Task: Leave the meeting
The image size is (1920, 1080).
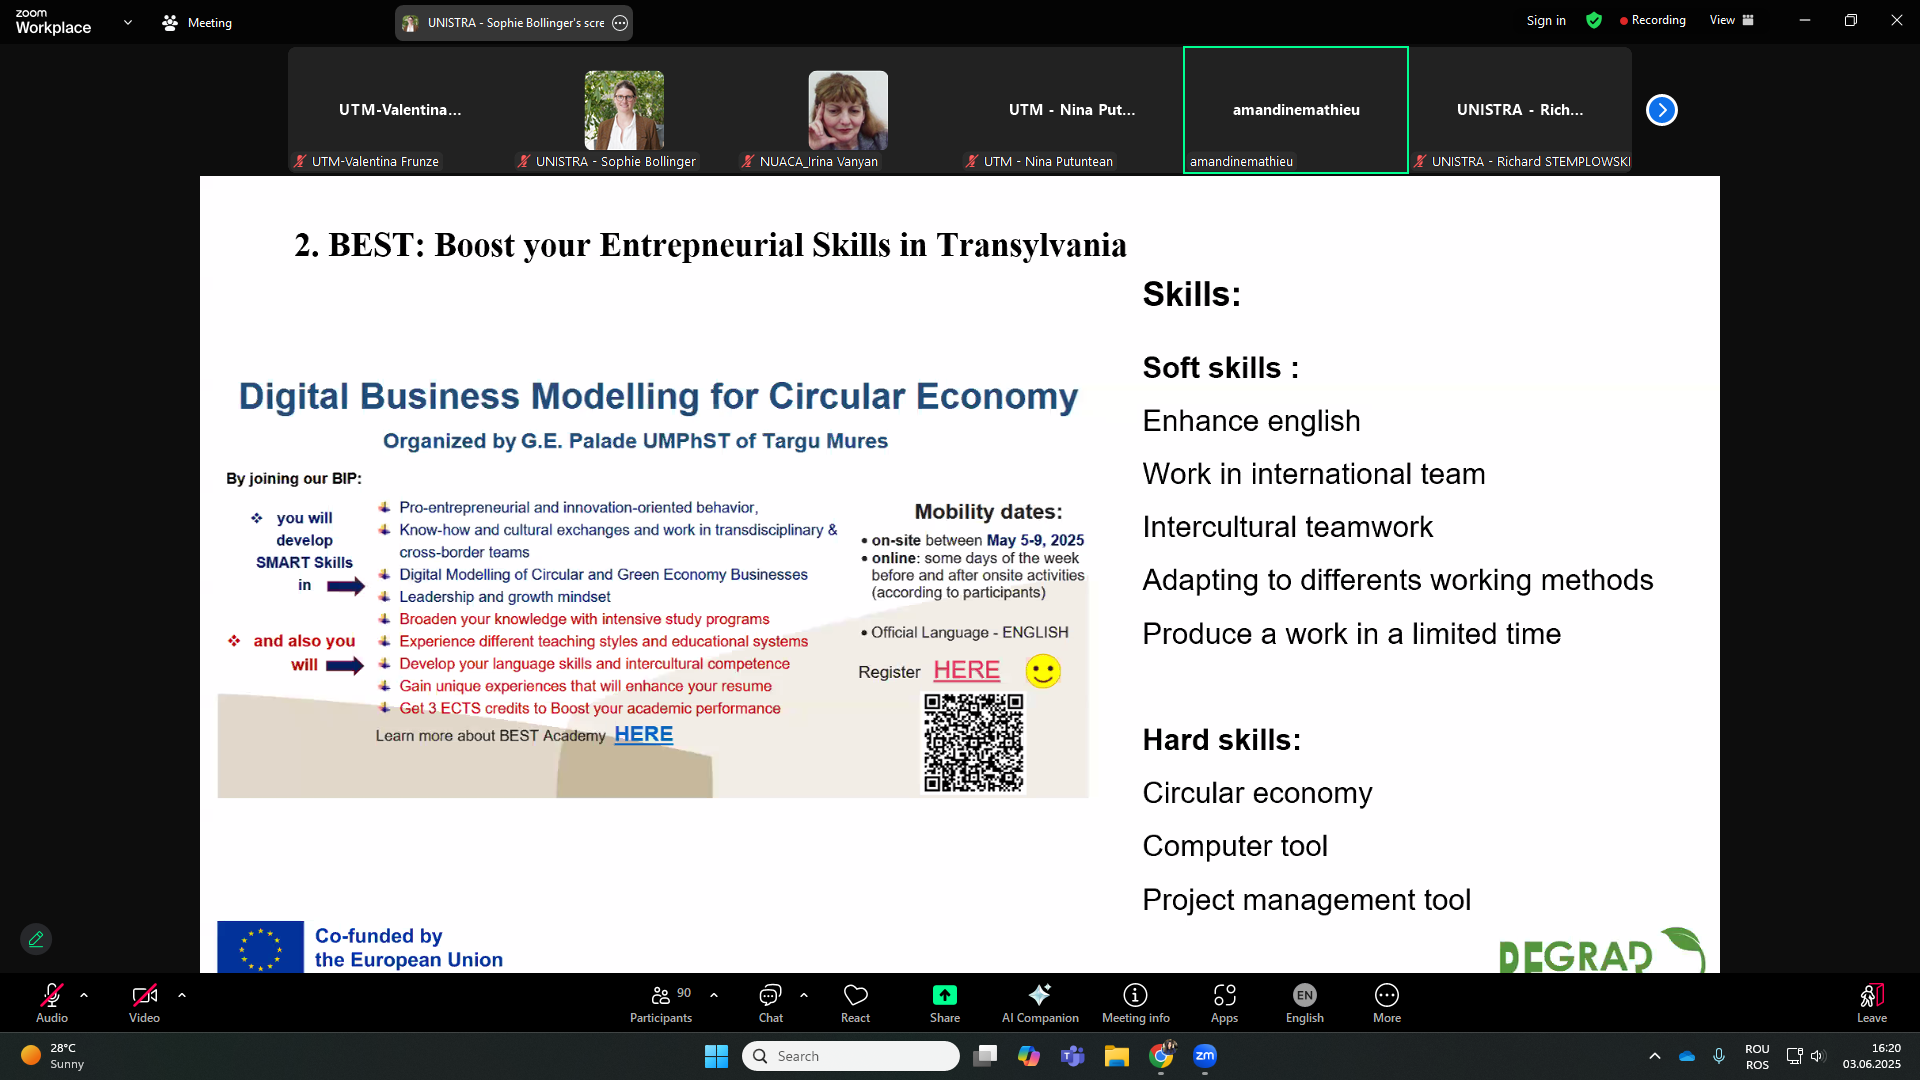Action: click(x=1871, y=1003)
